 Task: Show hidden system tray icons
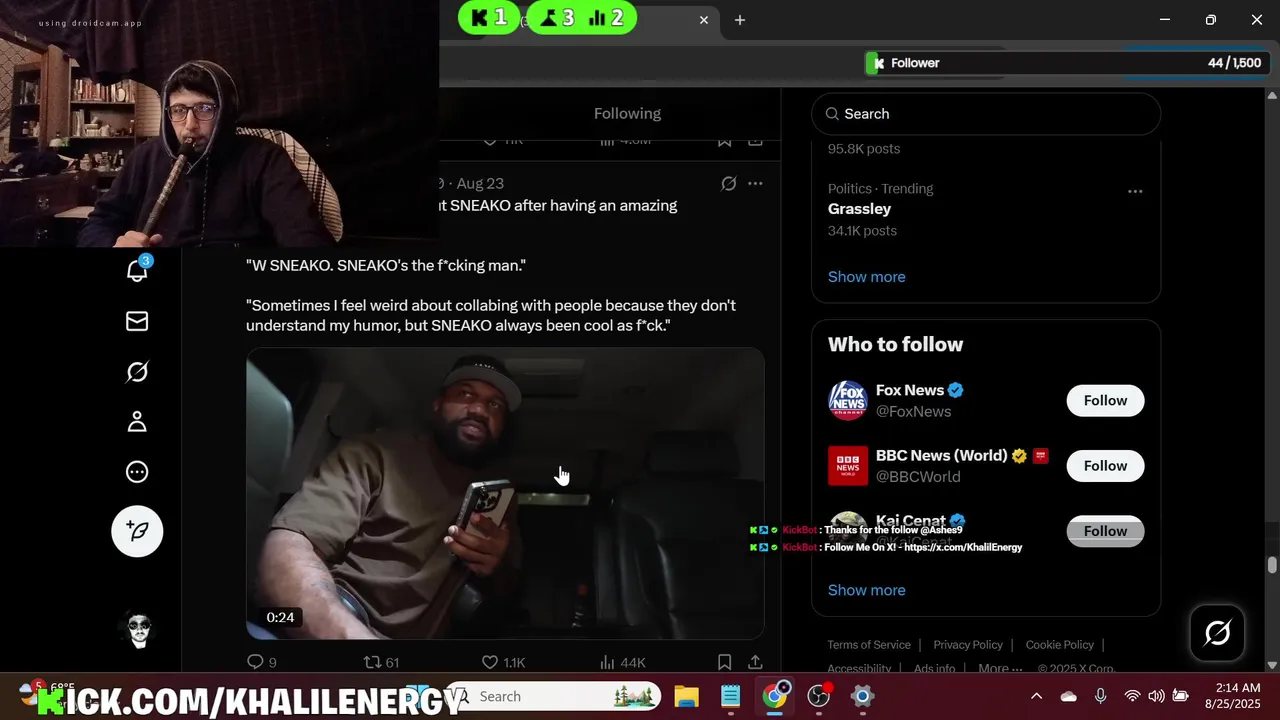1036,696
